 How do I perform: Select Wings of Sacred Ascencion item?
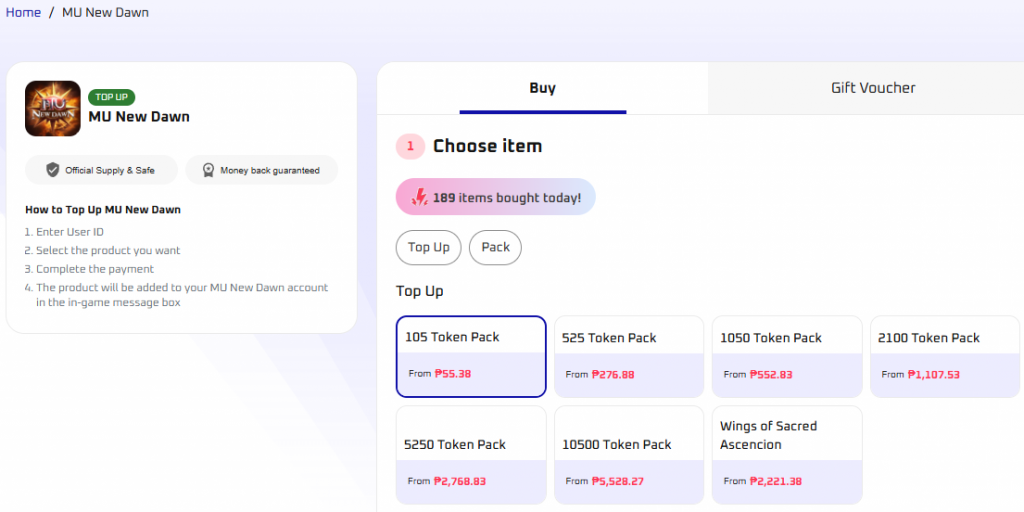click(x=787, y=455)
